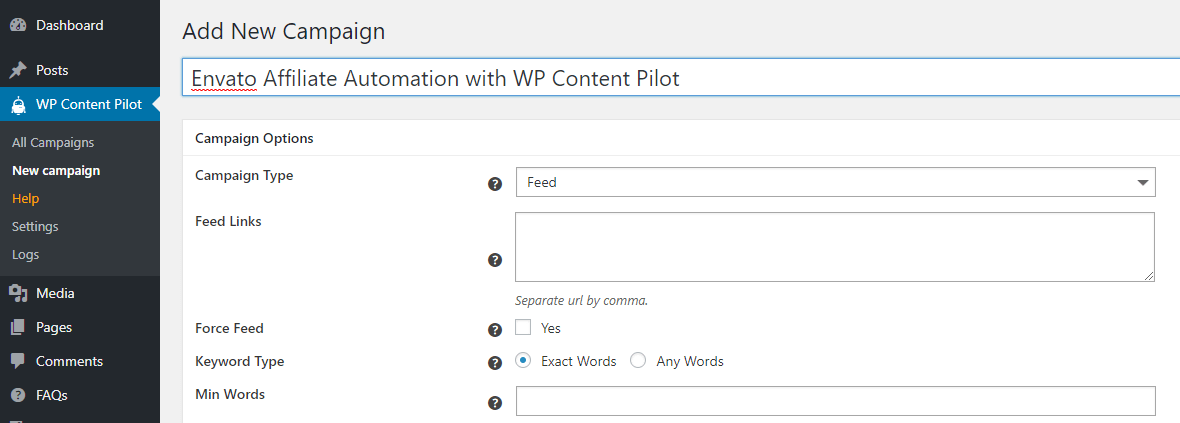Click the Dashboard gauge icon
Viewport: 1180px width, 423px height.
point(18,25)
